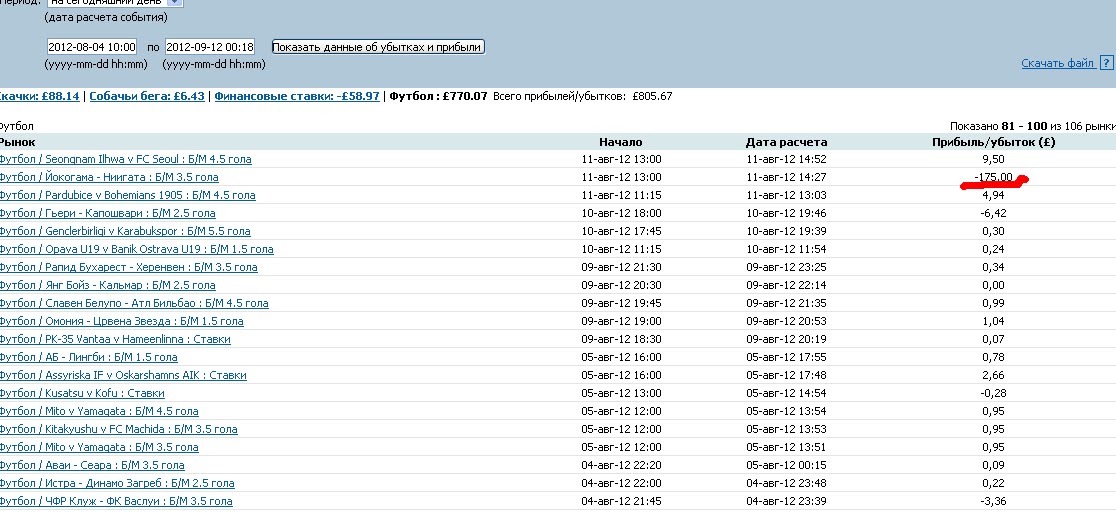Open PK-35 Vantaa v Hameenlinna Ставки
Screen dimensions: 1116x512
[x=115, y=339]
